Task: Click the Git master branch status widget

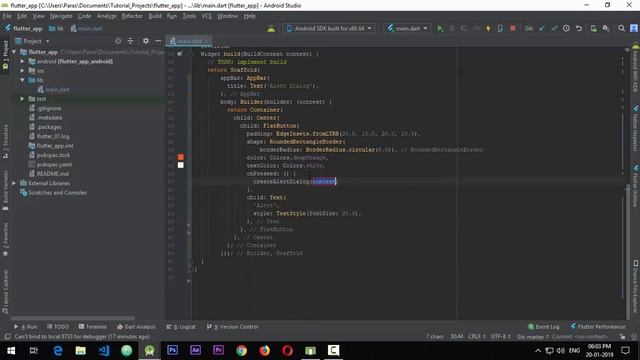Action: coord(532,337)
